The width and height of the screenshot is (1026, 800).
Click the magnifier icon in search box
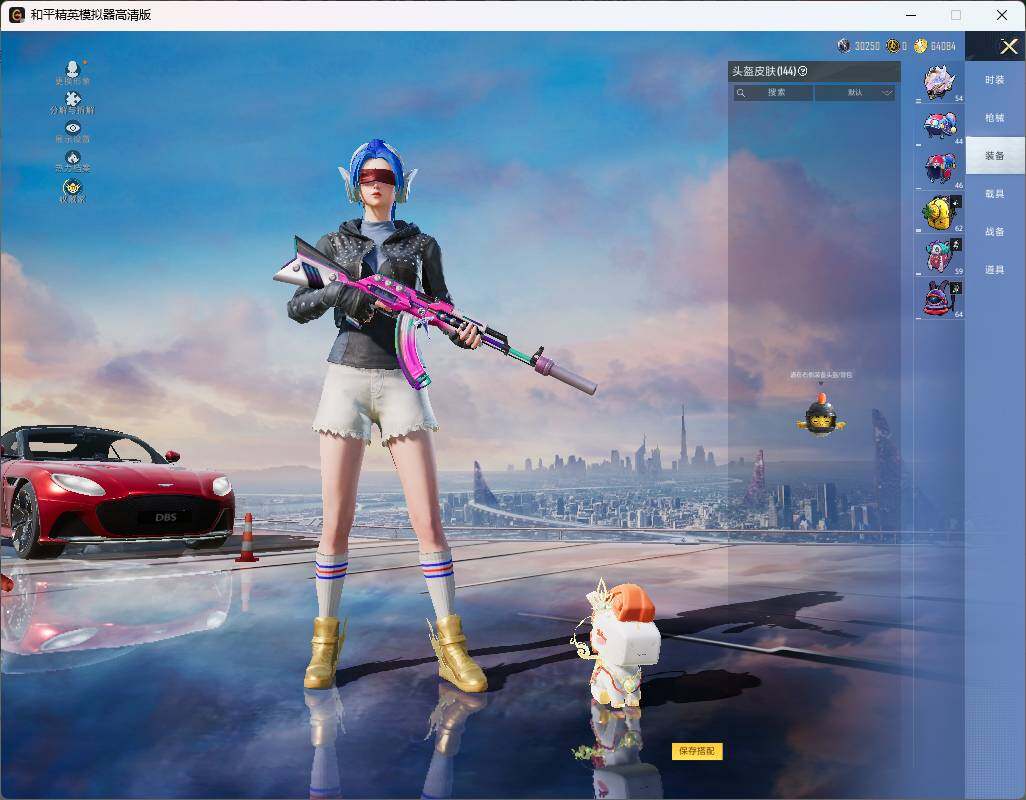click(741, 93)
